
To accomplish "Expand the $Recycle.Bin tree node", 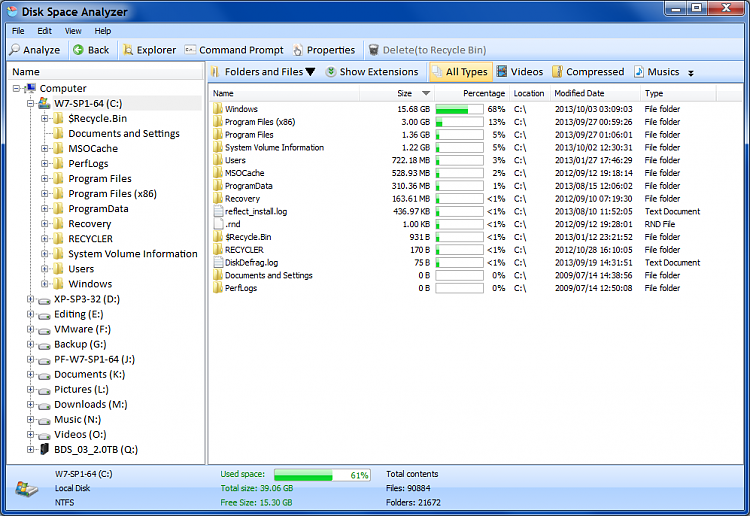I will 44,118.
